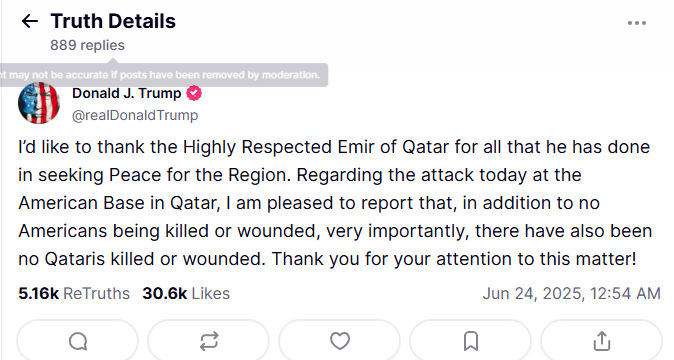The width and height of the screenshot is (674, 360).
Task: Click the reply speech bubble button
Action: (x=78, y=342)
